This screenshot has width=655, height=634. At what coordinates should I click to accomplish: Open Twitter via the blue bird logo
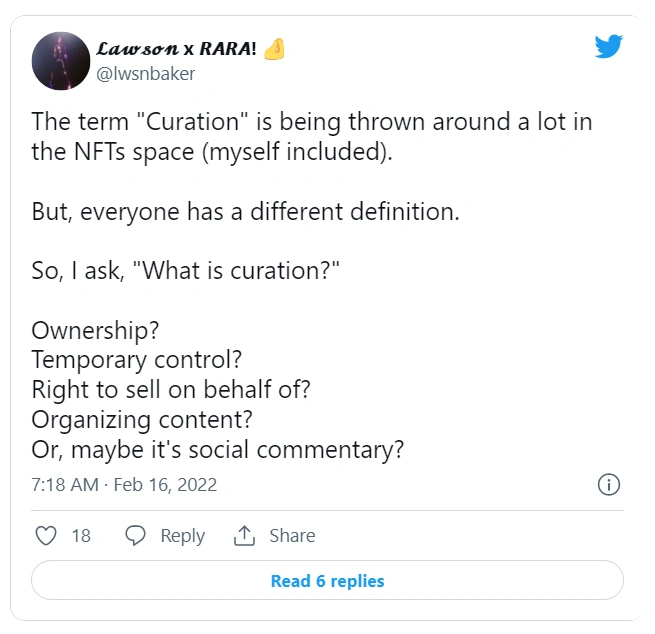point(609,46)
